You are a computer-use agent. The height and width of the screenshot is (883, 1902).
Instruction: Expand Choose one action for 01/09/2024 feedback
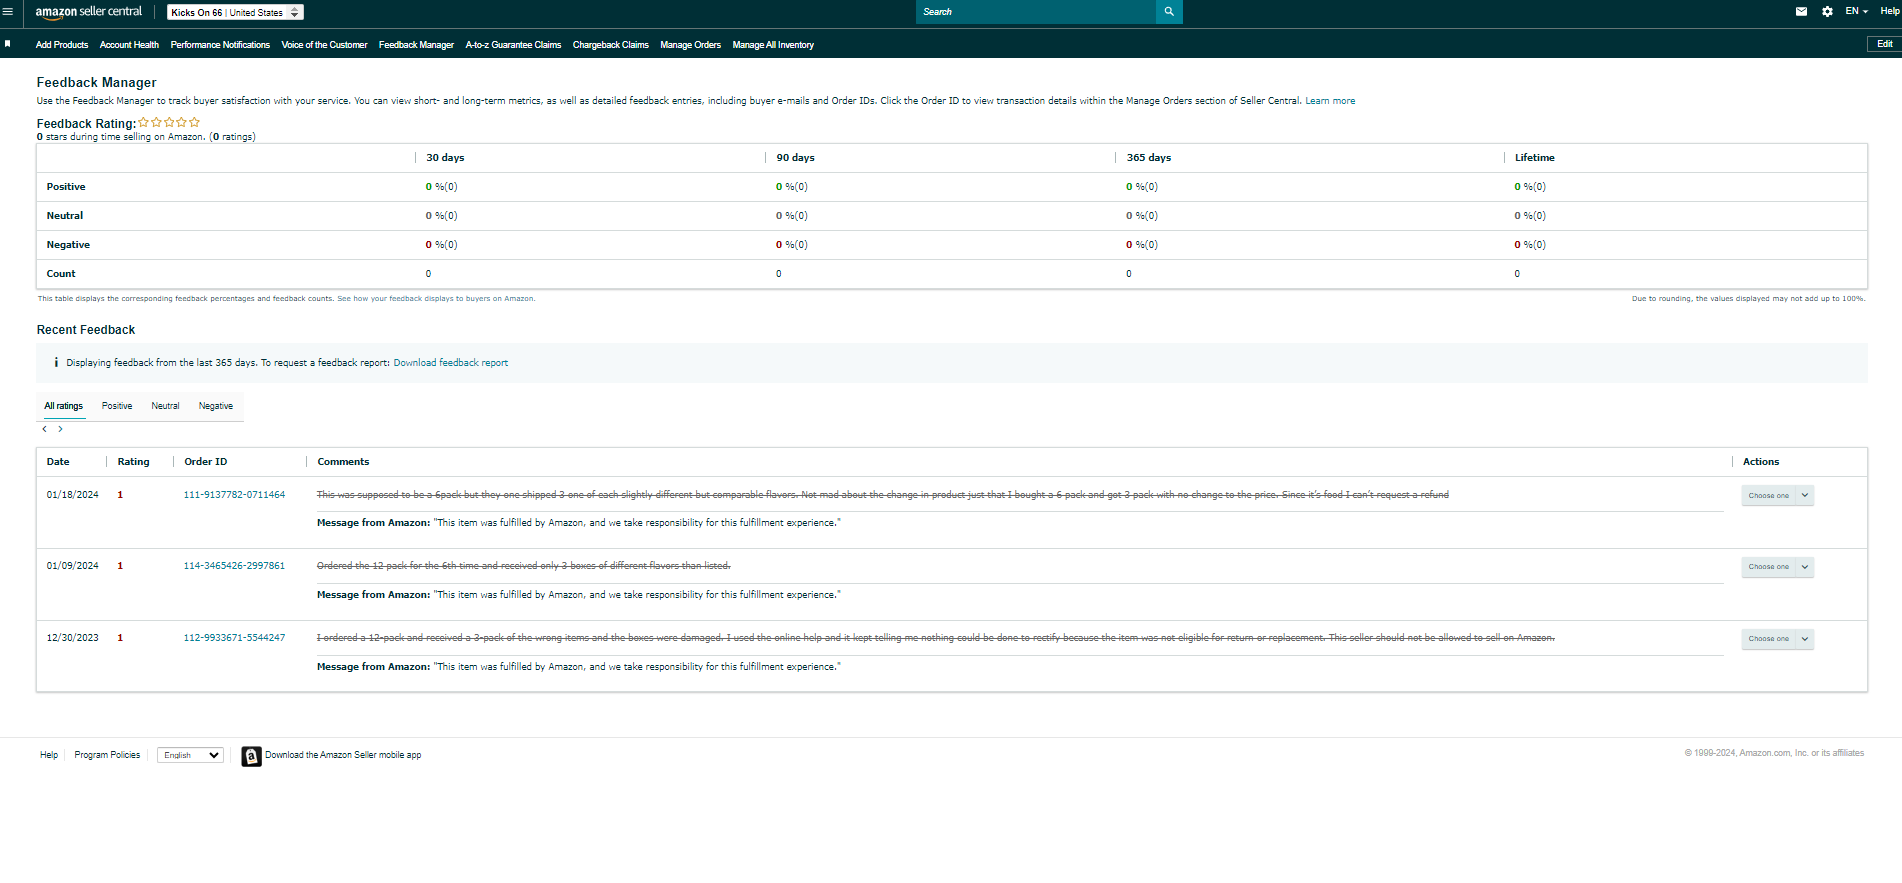point(1777,567)
